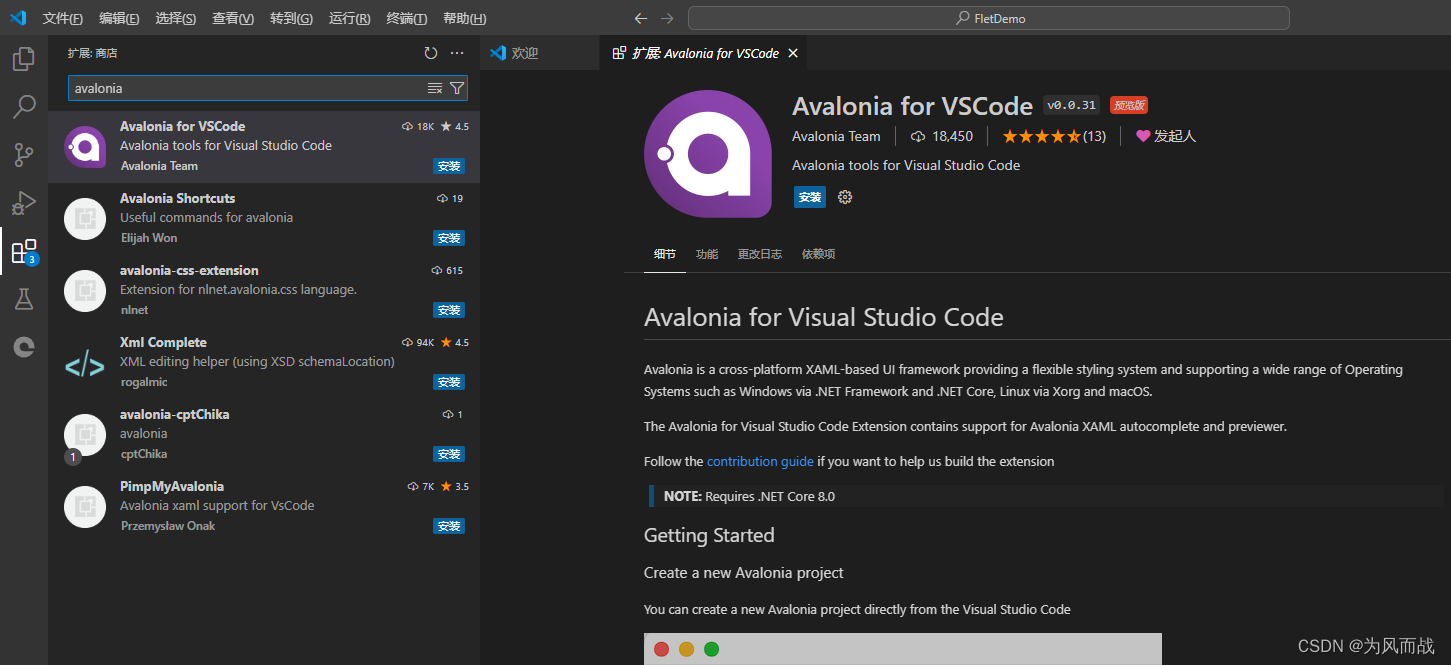The width and height of the screenshot is (1451, 665).
Task: Refresh the extensions list
Action: coord(431,53)
